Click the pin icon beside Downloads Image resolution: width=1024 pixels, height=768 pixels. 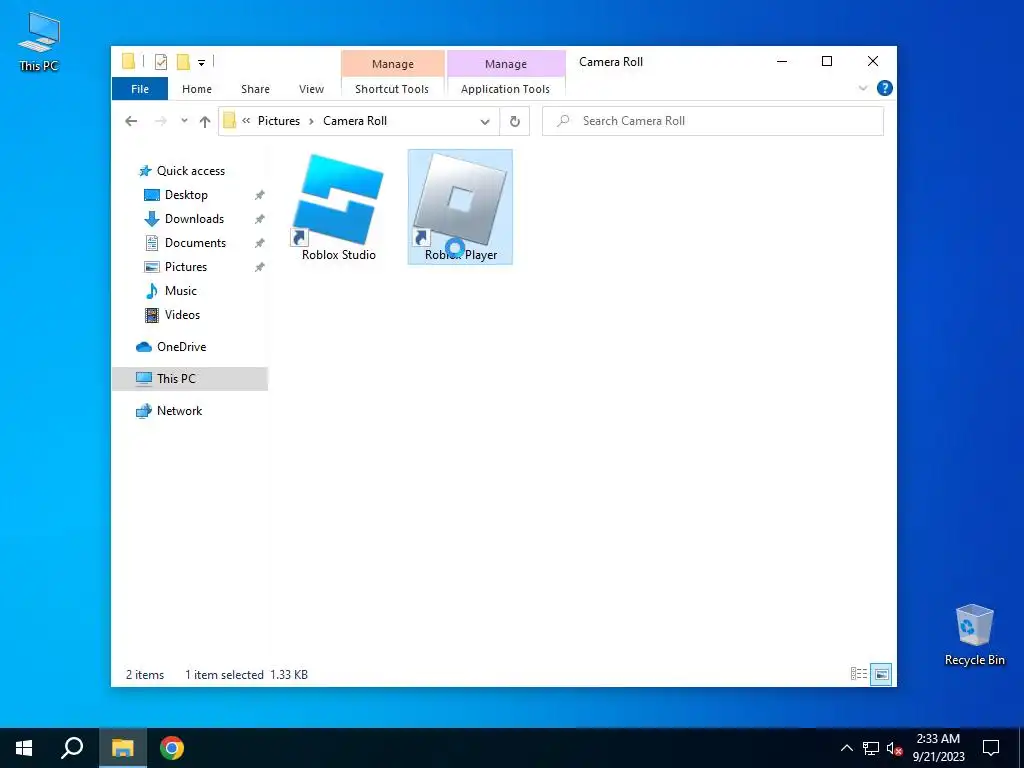pos(259,219)
